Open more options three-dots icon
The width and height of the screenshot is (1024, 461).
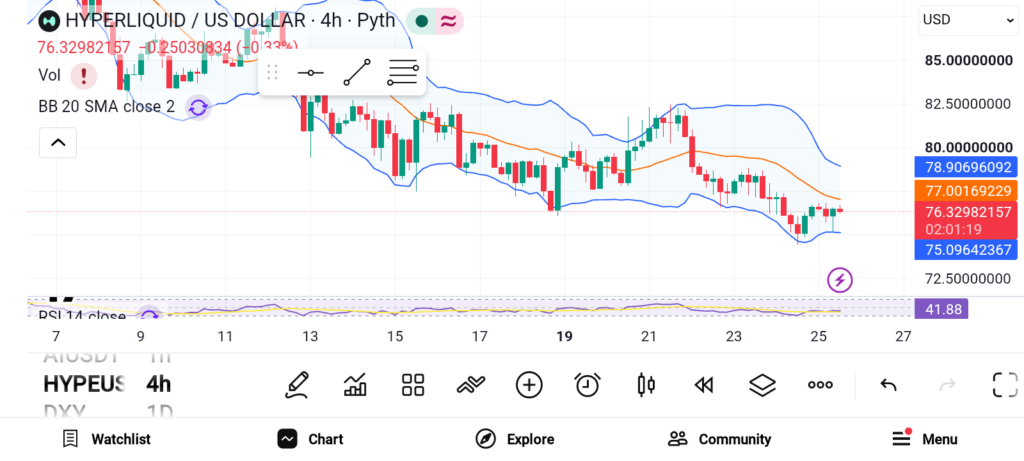820,385
